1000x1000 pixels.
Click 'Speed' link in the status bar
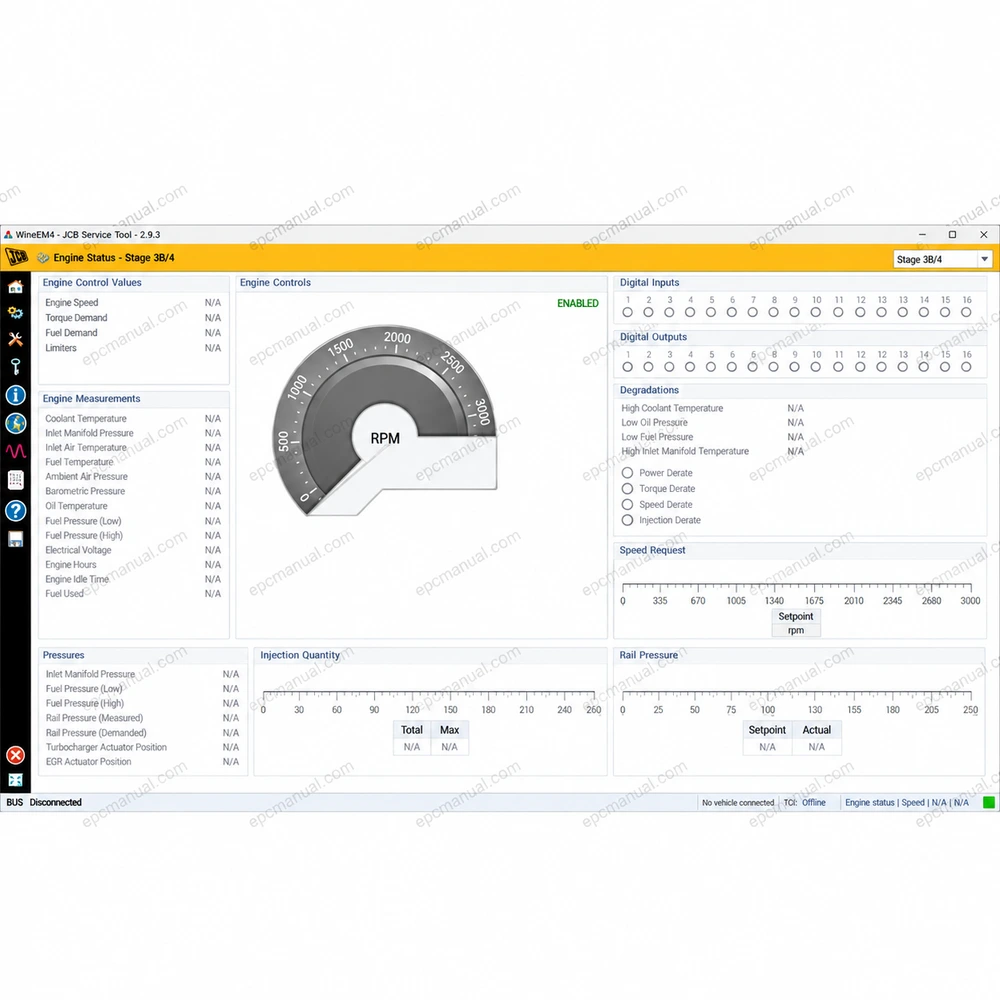913,802
